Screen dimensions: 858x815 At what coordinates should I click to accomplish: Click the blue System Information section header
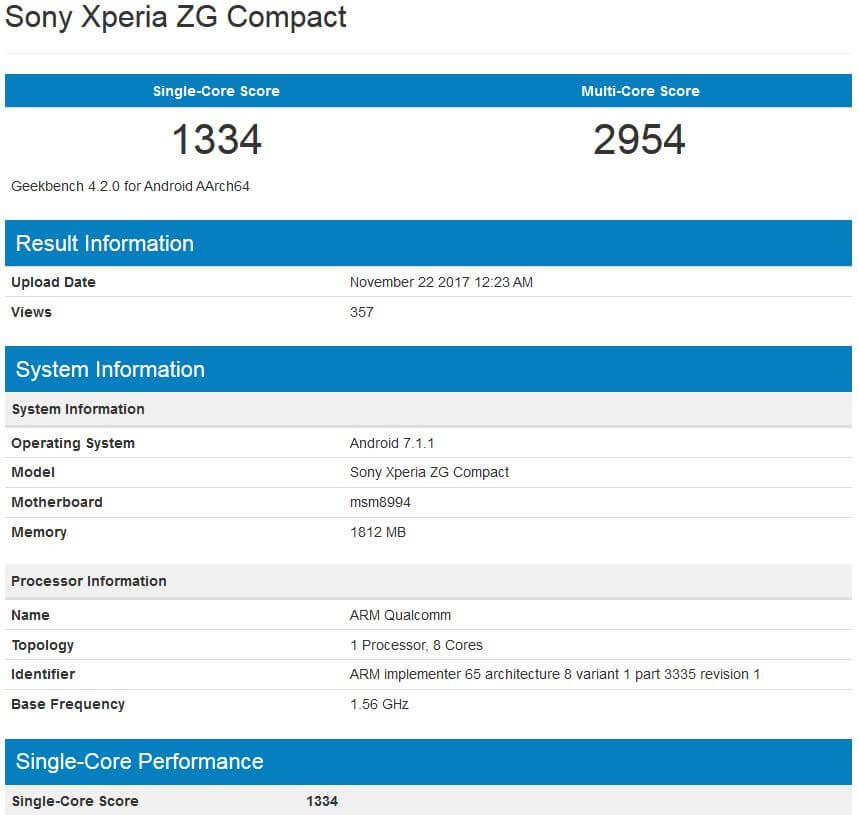click(x=428, y=369)
